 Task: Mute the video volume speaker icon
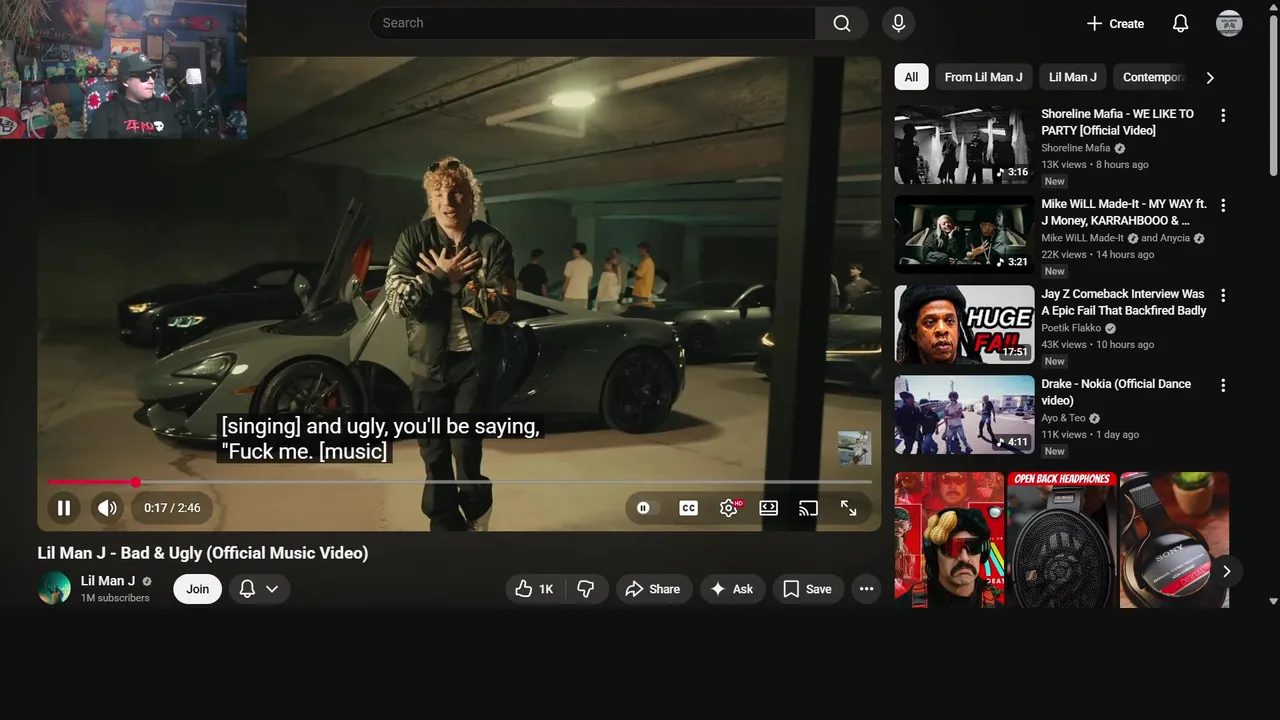pyautogui.click(x=107, y=508)
